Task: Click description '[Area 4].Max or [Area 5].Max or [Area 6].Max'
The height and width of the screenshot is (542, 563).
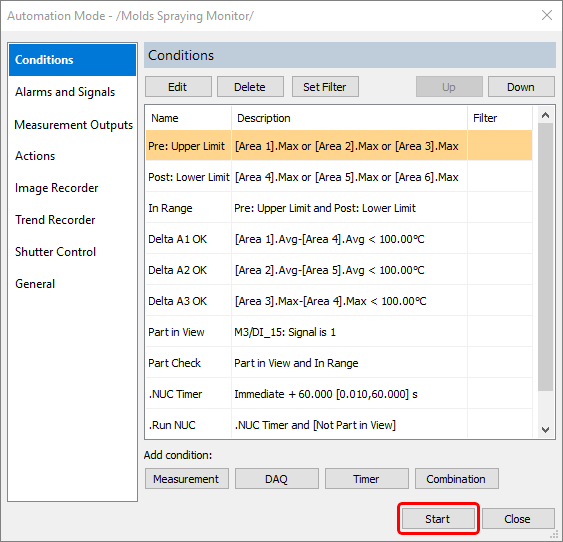Action: pos(346,177)
